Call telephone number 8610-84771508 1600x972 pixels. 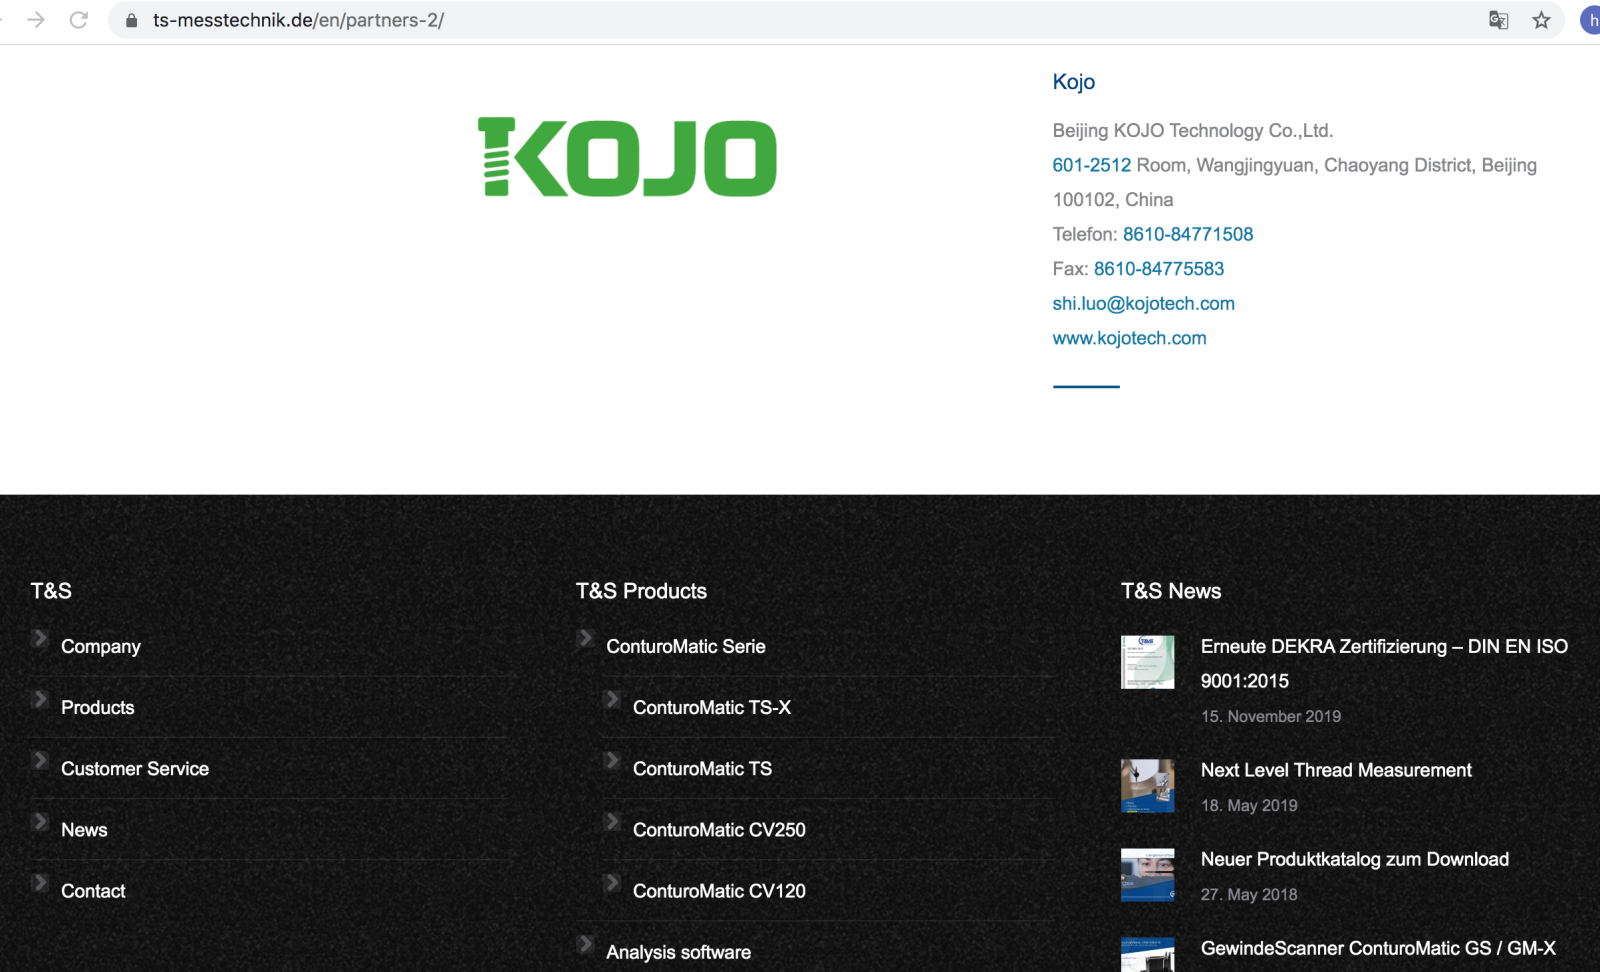click(1187, 234)
